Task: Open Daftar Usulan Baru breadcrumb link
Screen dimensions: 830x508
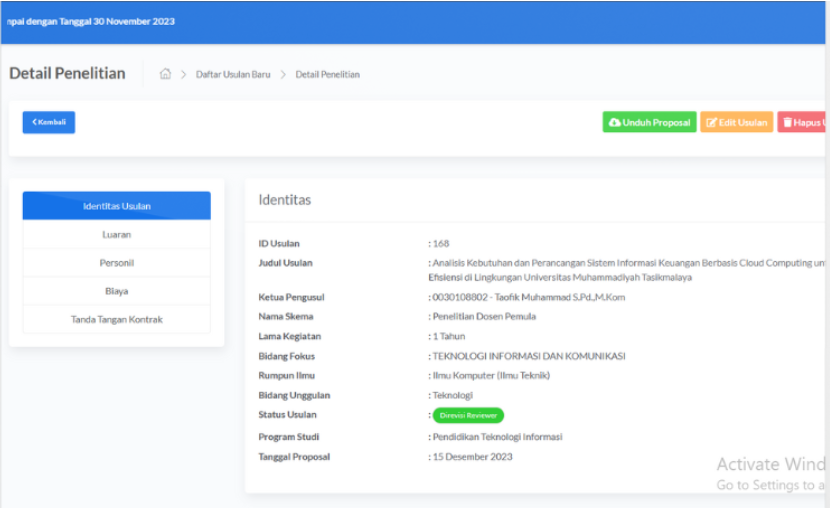Action: 233,75
